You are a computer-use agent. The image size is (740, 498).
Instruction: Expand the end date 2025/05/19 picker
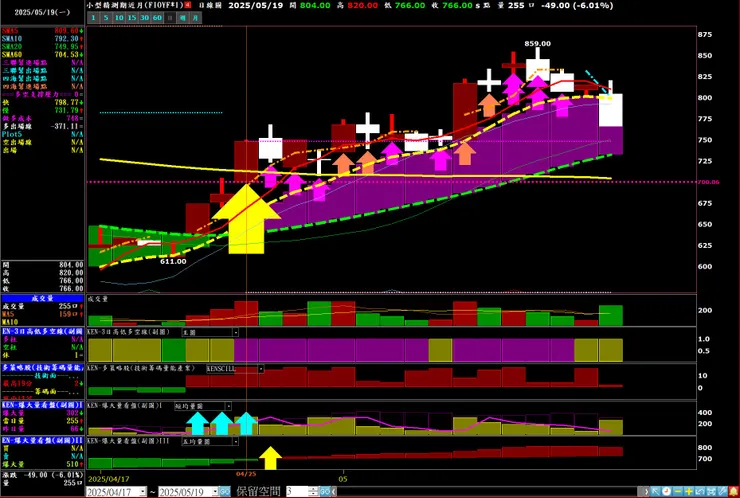click(215, 491)
